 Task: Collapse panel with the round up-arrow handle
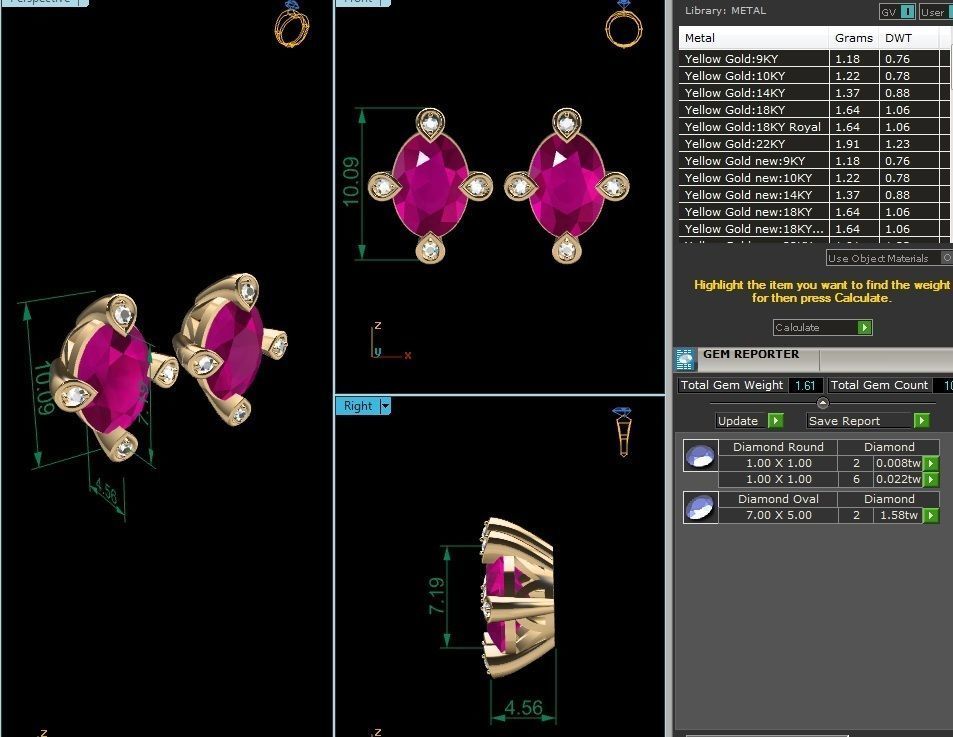pyautogui.click(x=822, y=403)
